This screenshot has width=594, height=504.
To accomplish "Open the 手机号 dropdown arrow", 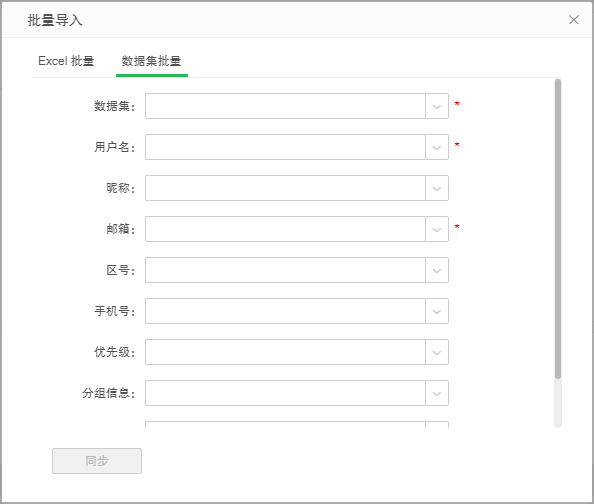I will 437,311.
